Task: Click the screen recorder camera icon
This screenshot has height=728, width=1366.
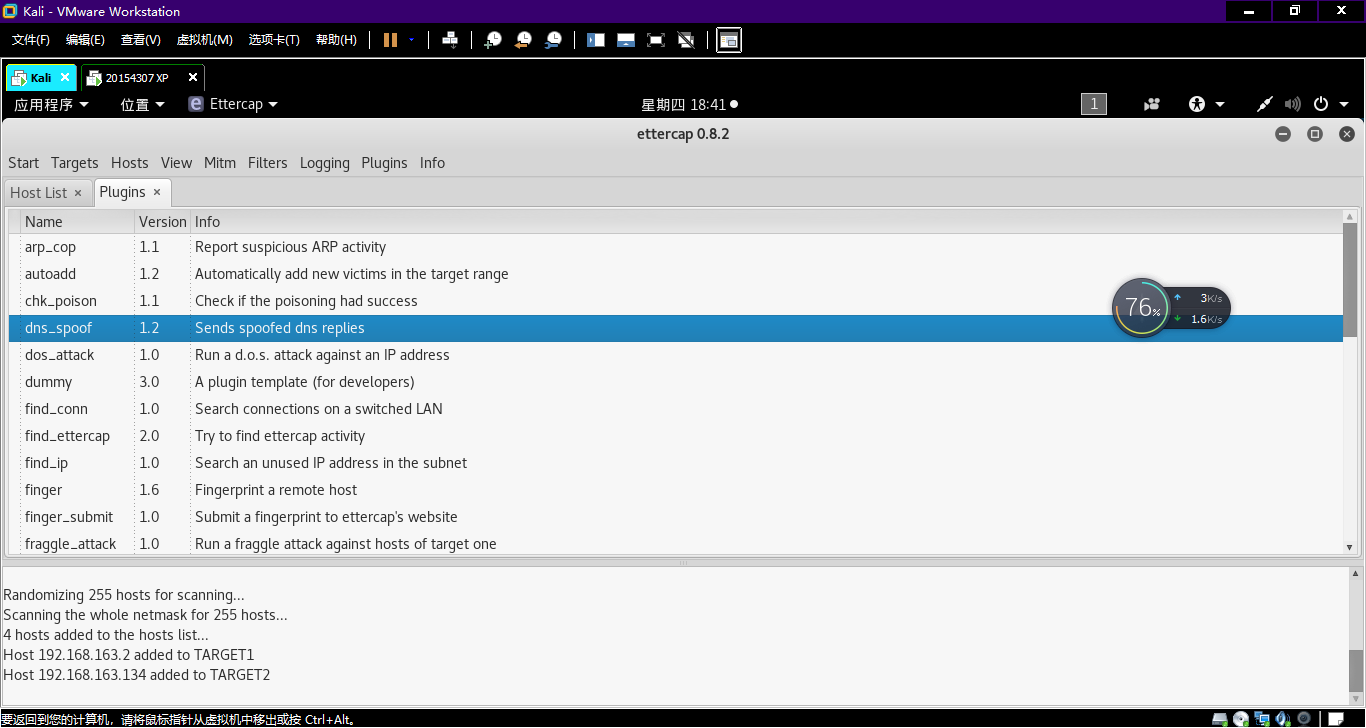Action: [1153, 104]
